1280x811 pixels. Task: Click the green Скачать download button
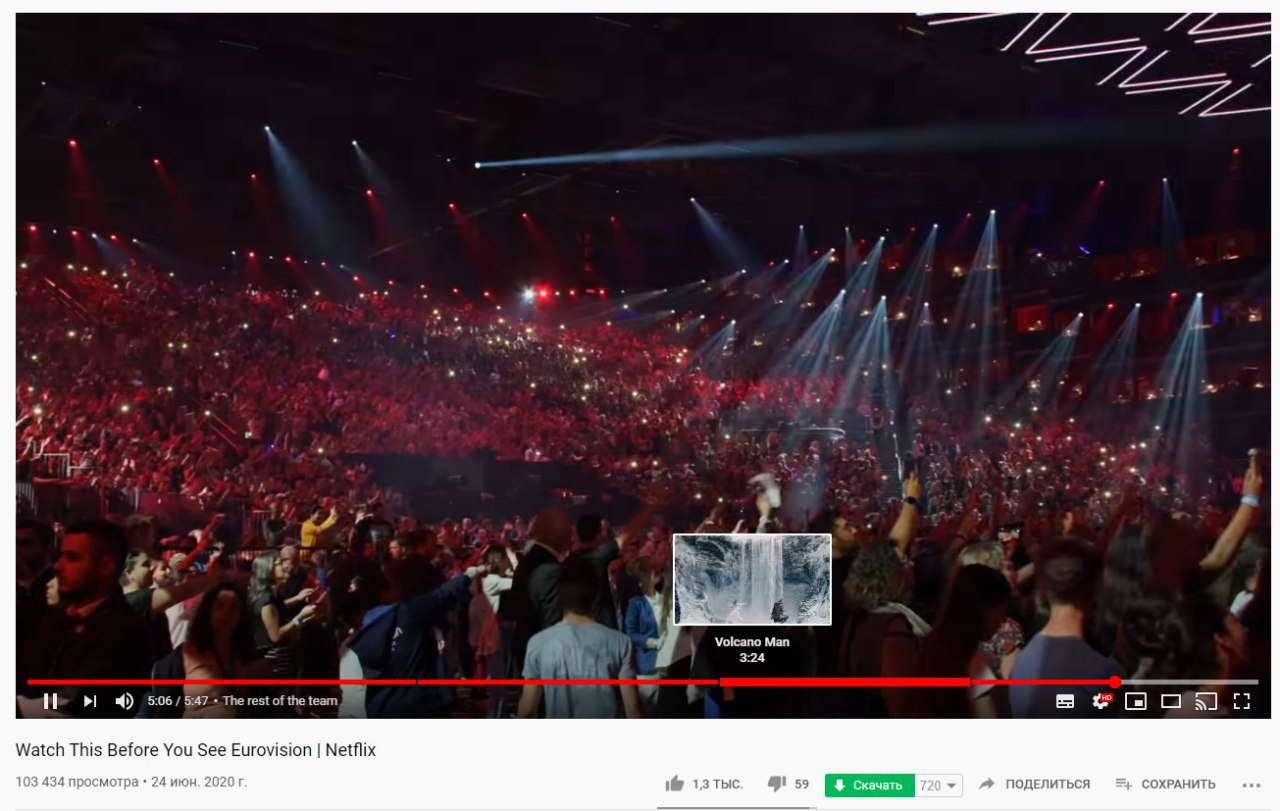869,785
